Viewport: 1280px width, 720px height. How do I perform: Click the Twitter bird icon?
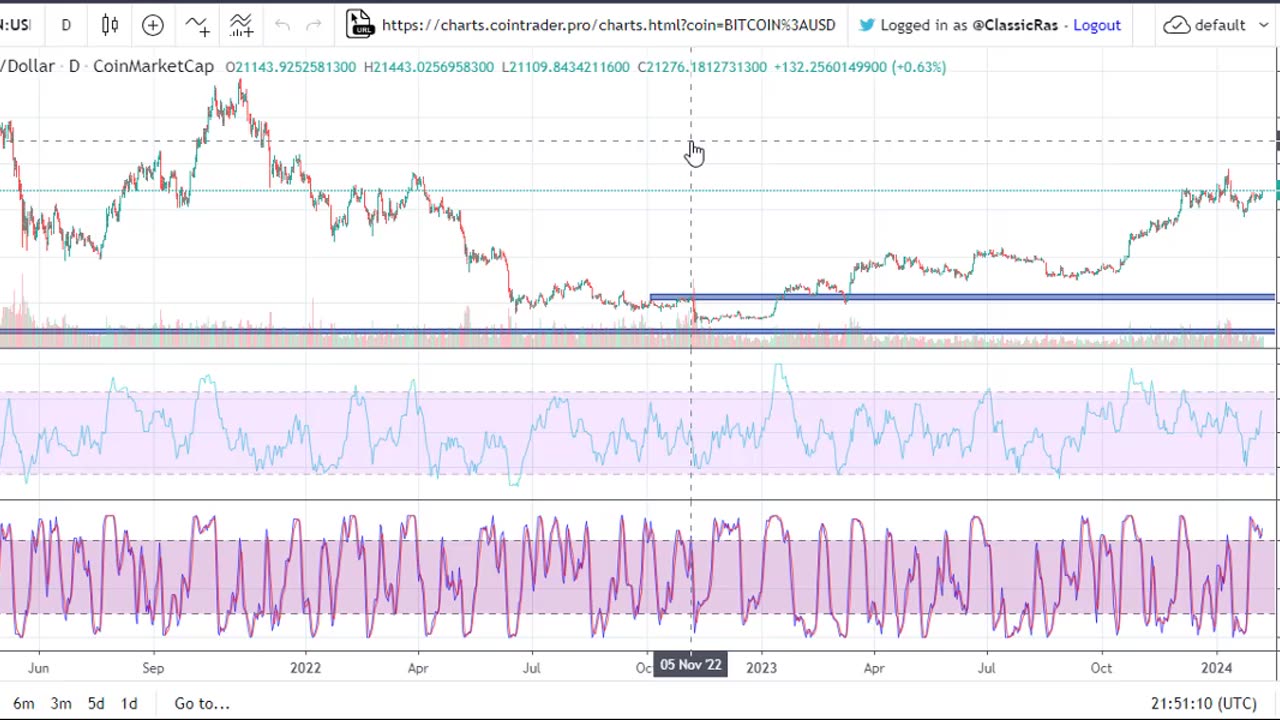pyautogui.click(x=867, y=25)
